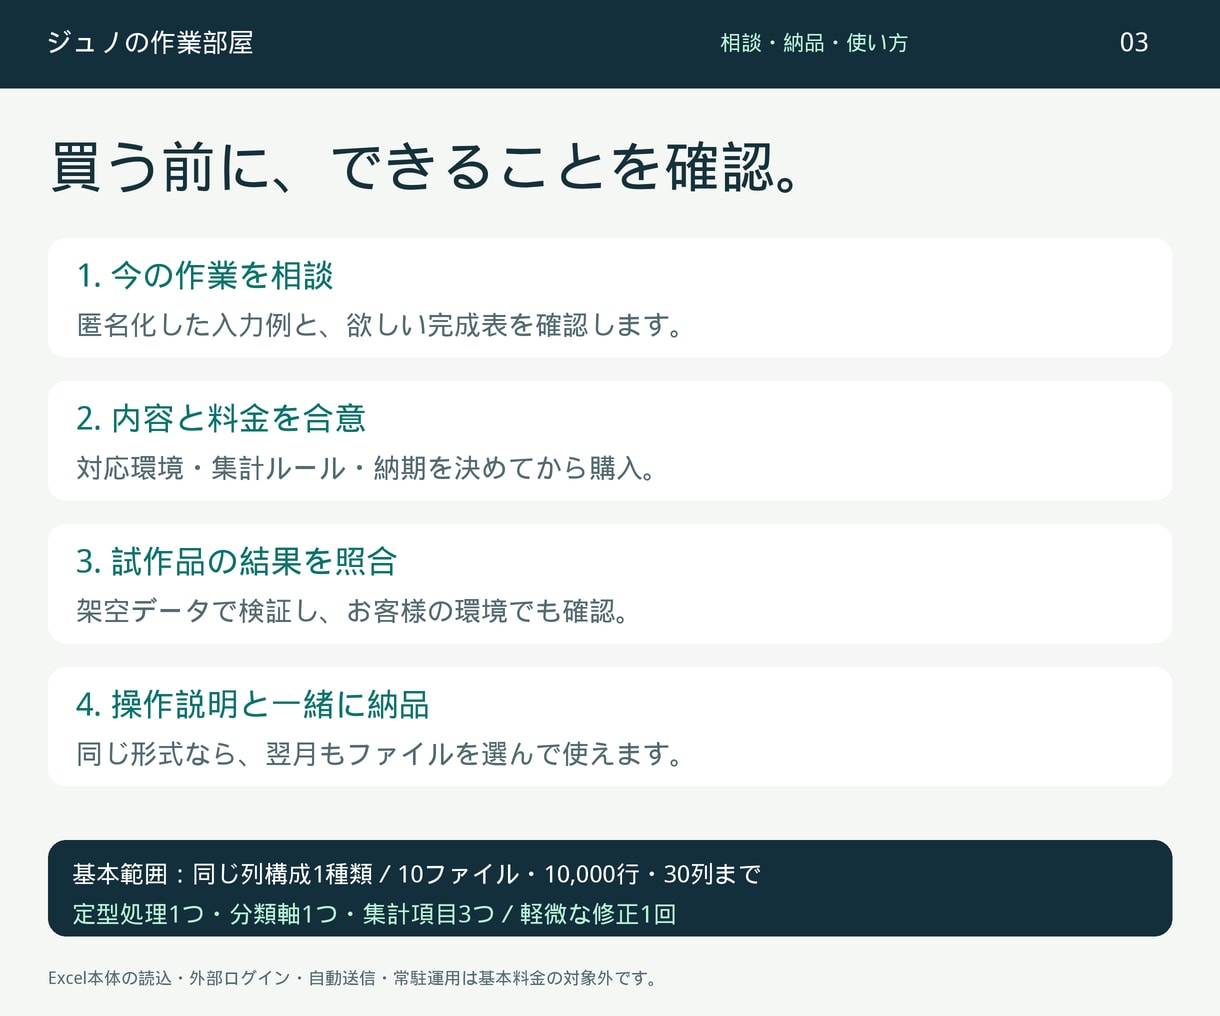The width and height of the screenshot is (1220, 1016).
Task: Click footnote starting Excel本体の読込
Action: (x=353, y=978)
